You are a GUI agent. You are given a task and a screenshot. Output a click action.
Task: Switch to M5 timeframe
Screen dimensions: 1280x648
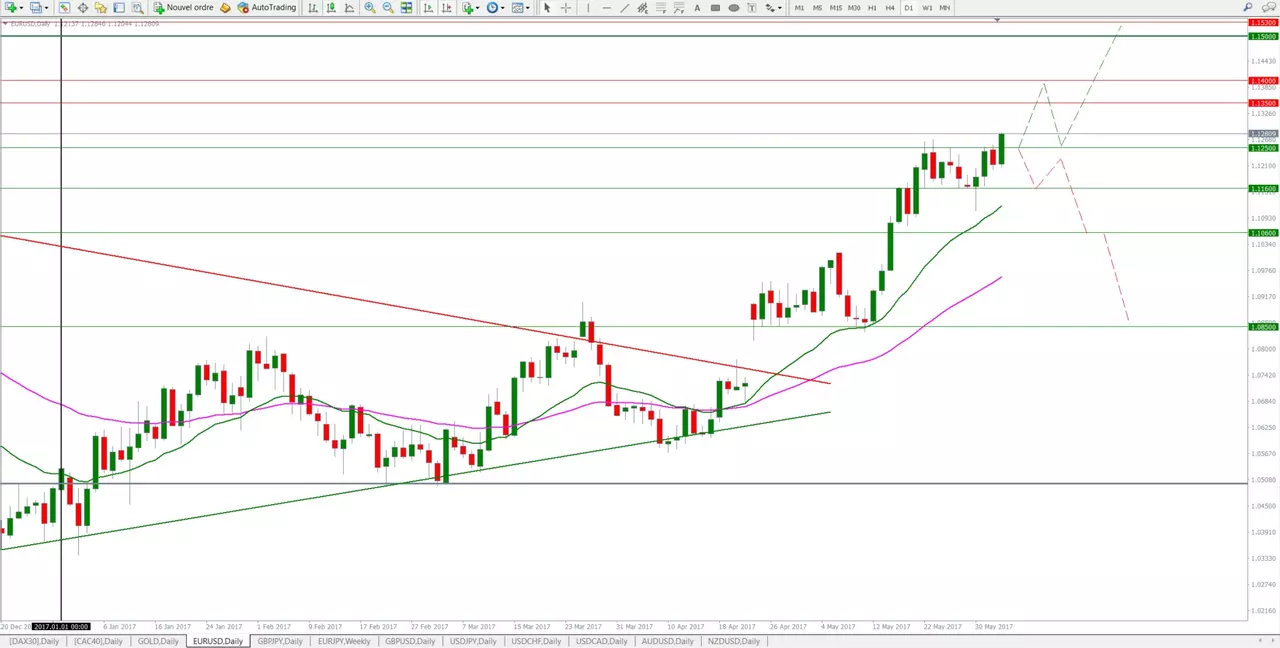tap(817, 7)
